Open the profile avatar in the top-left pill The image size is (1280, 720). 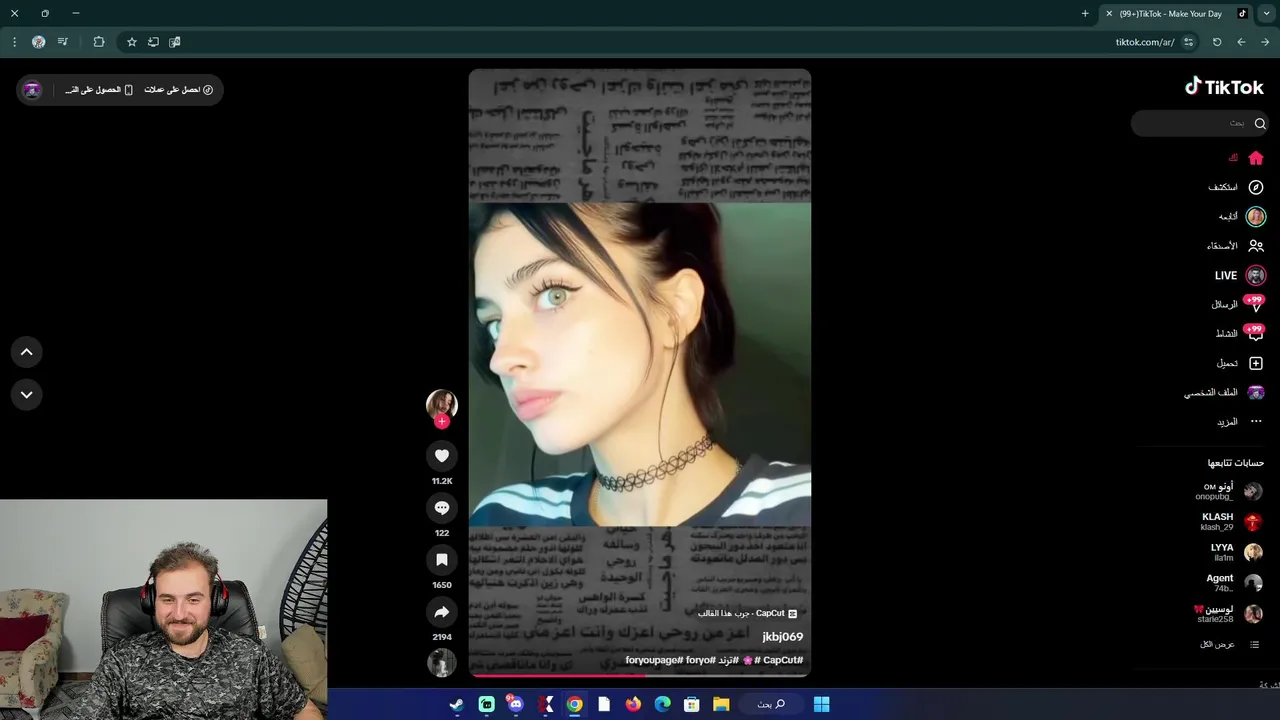(32, 90)
